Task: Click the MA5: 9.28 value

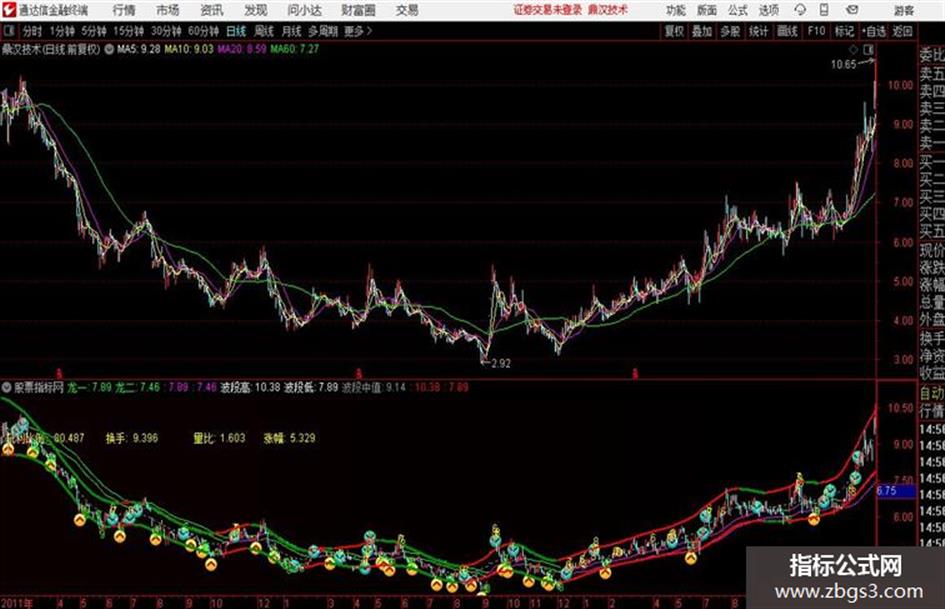Action: [x=139, y=49]
